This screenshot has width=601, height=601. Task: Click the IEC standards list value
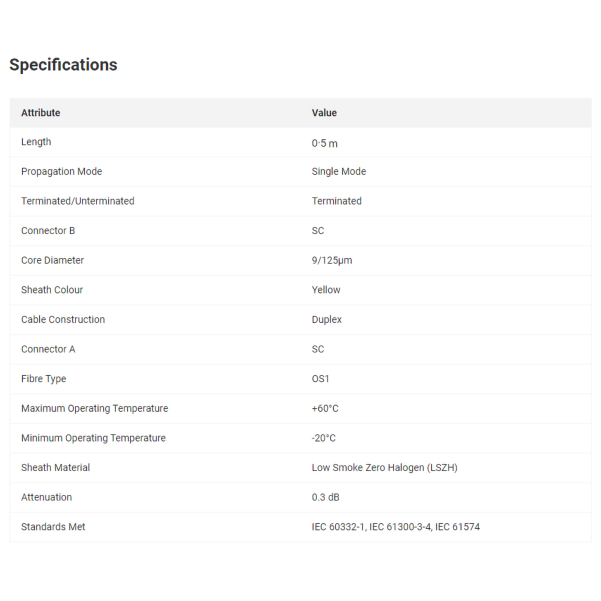[396, 527]
